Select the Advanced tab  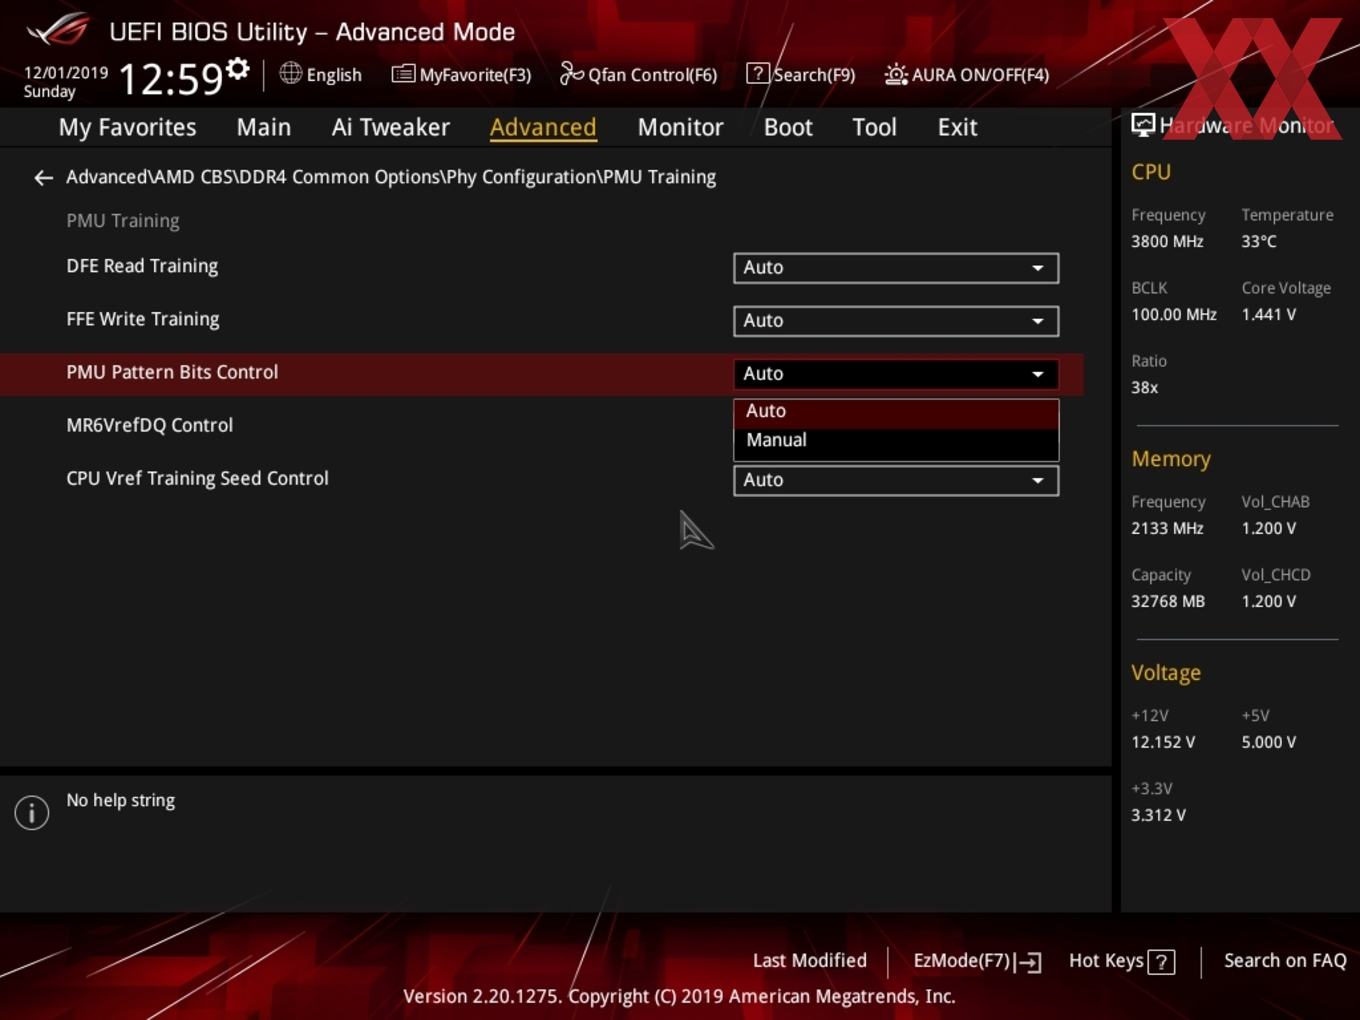[x=543, y=127]
